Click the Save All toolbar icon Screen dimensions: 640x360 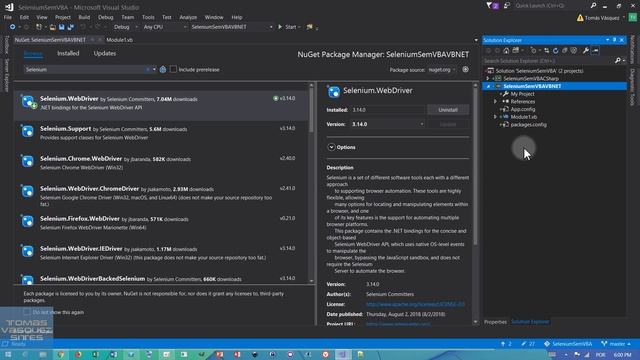[71, 27]
